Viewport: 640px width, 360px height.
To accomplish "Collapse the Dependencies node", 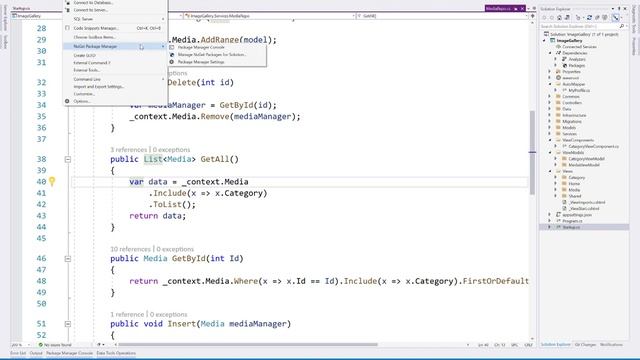I will pos(550,53).
